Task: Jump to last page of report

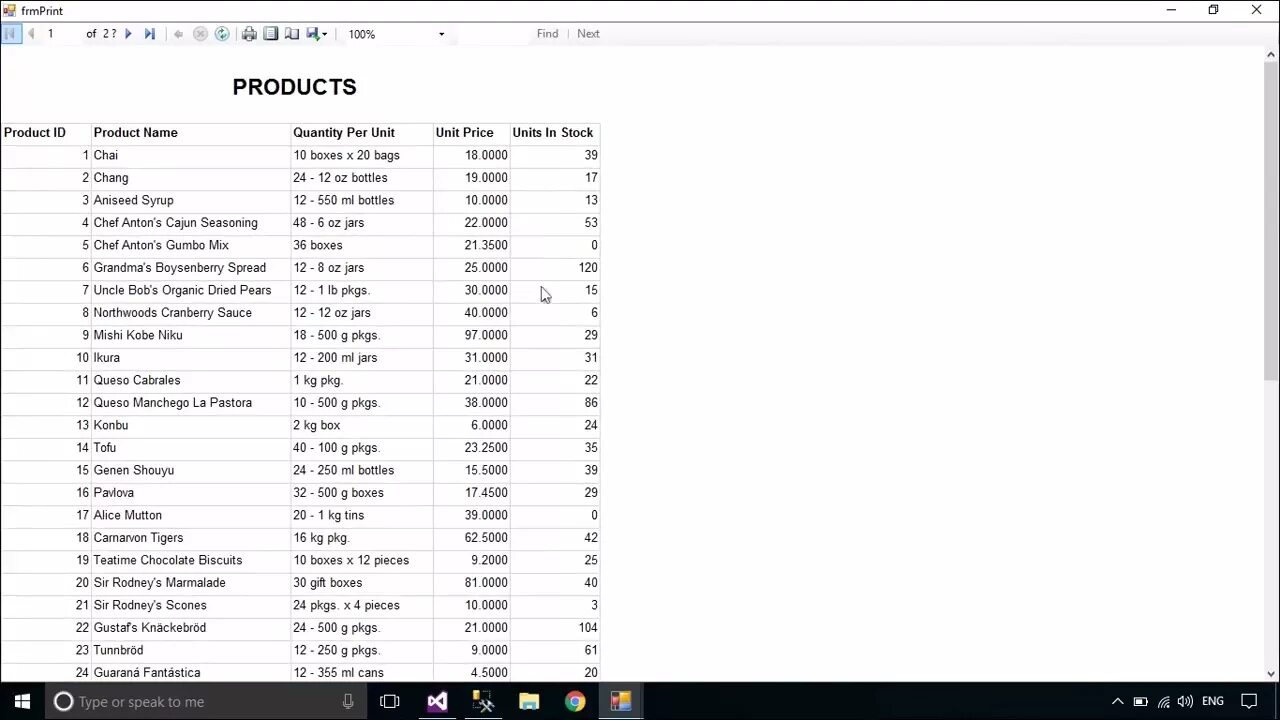Action: (149, 34)
